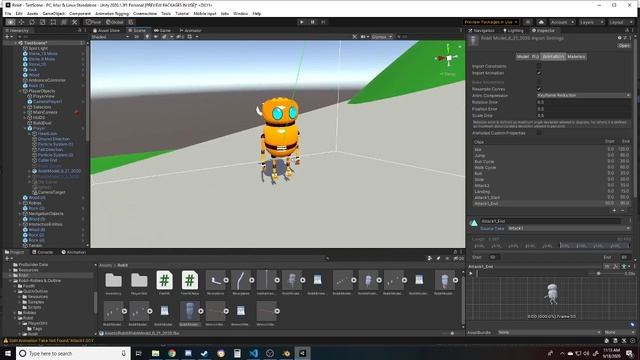Start Play mode
This screenshot has height=360, width=640.
[x=302, y=22]
